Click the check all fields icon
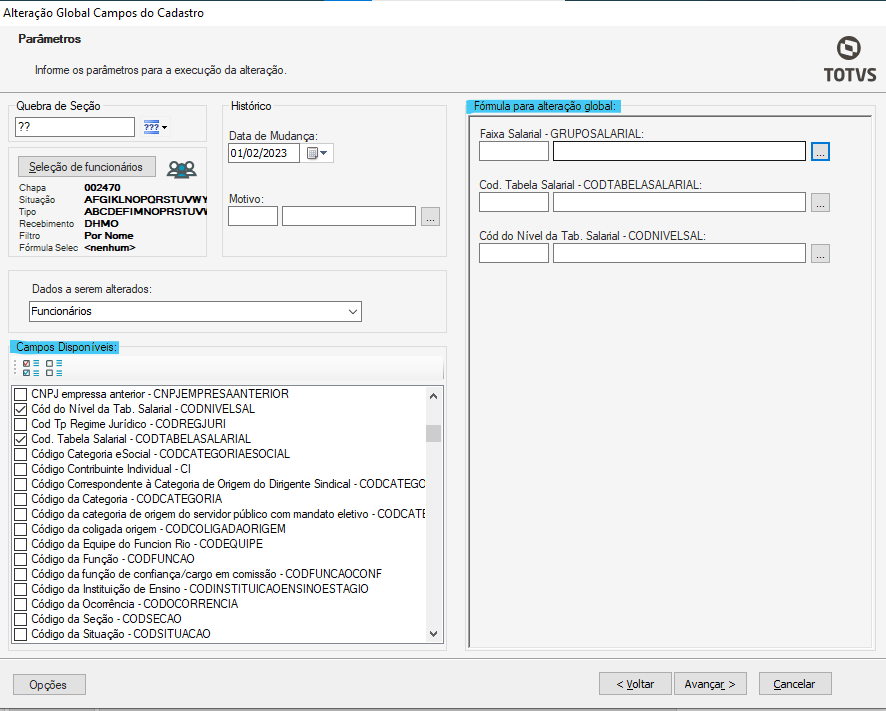This screenshot has height=711, width=886. click(31, 367)
